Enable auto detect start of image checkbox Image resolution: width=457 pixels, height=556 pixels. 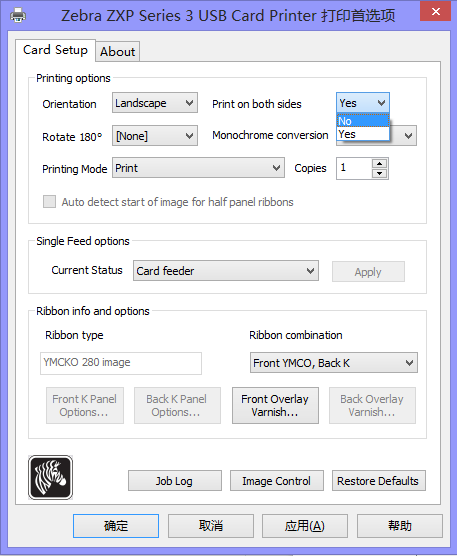coord(49,201)
